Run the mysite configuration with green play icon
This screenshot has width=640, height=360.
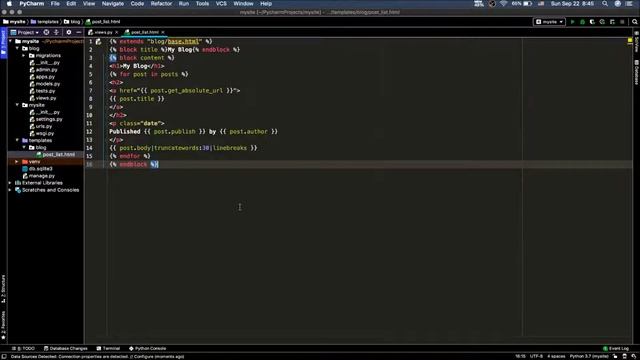572,22
